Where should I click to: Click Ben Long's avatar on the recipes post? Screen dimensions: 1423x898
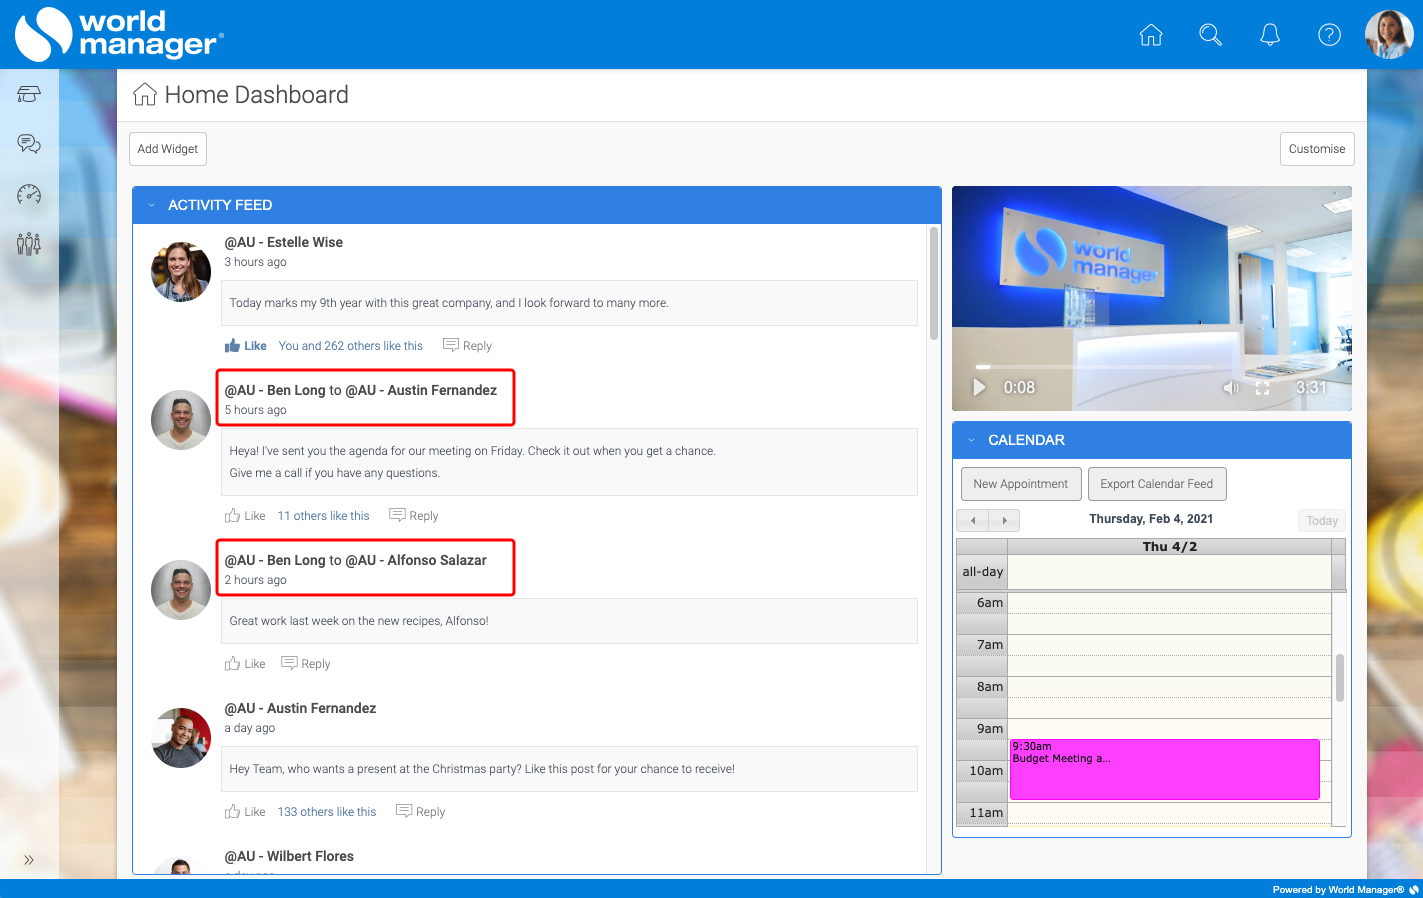pyautogui.click(x=181, y=590)
